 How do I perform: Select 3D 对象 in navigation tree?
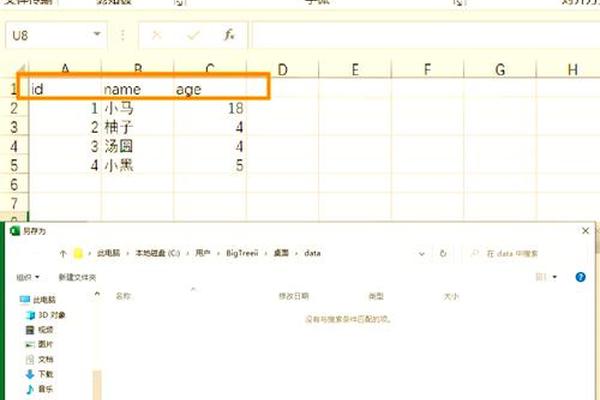[x=46, y=315]
